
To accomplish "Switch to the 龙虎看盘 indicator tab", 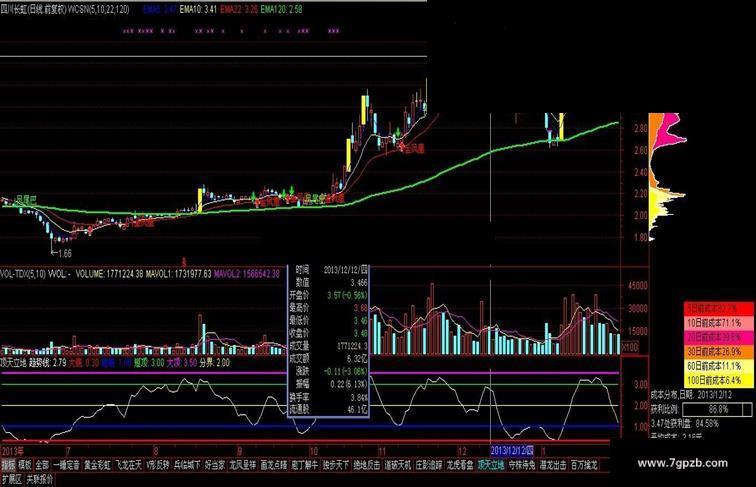I will [459, 465].
